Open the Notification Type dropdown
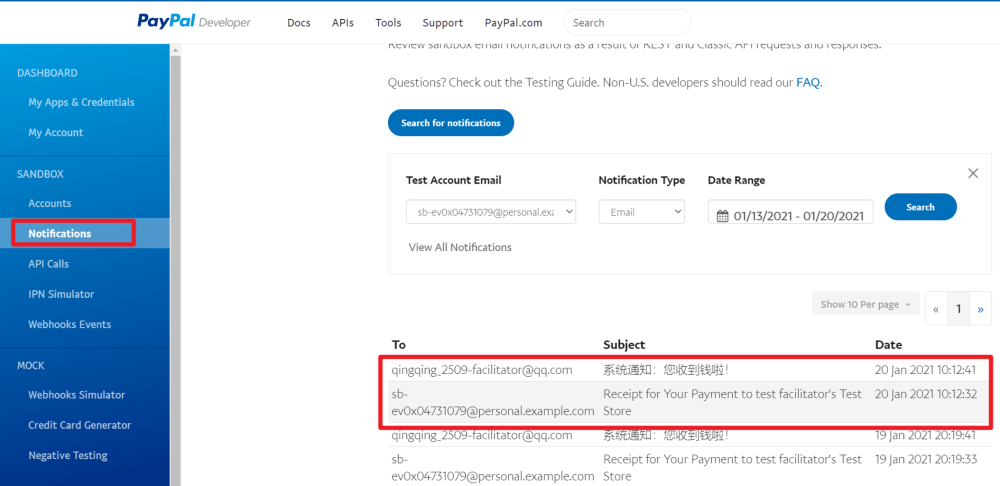1000x486 pixels. [x=642, y=212]
